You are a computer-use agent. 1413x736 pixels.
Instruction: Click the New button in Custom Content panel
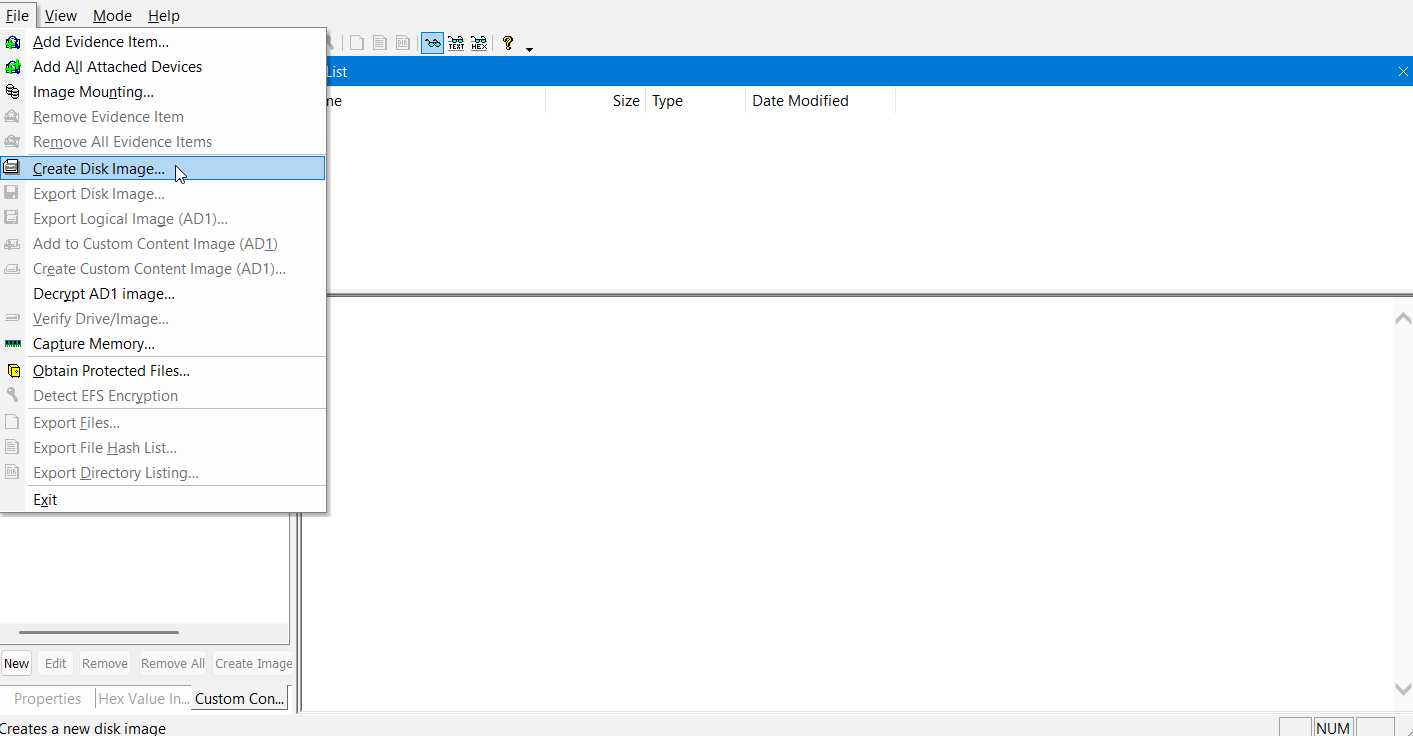tap(16, 663)
